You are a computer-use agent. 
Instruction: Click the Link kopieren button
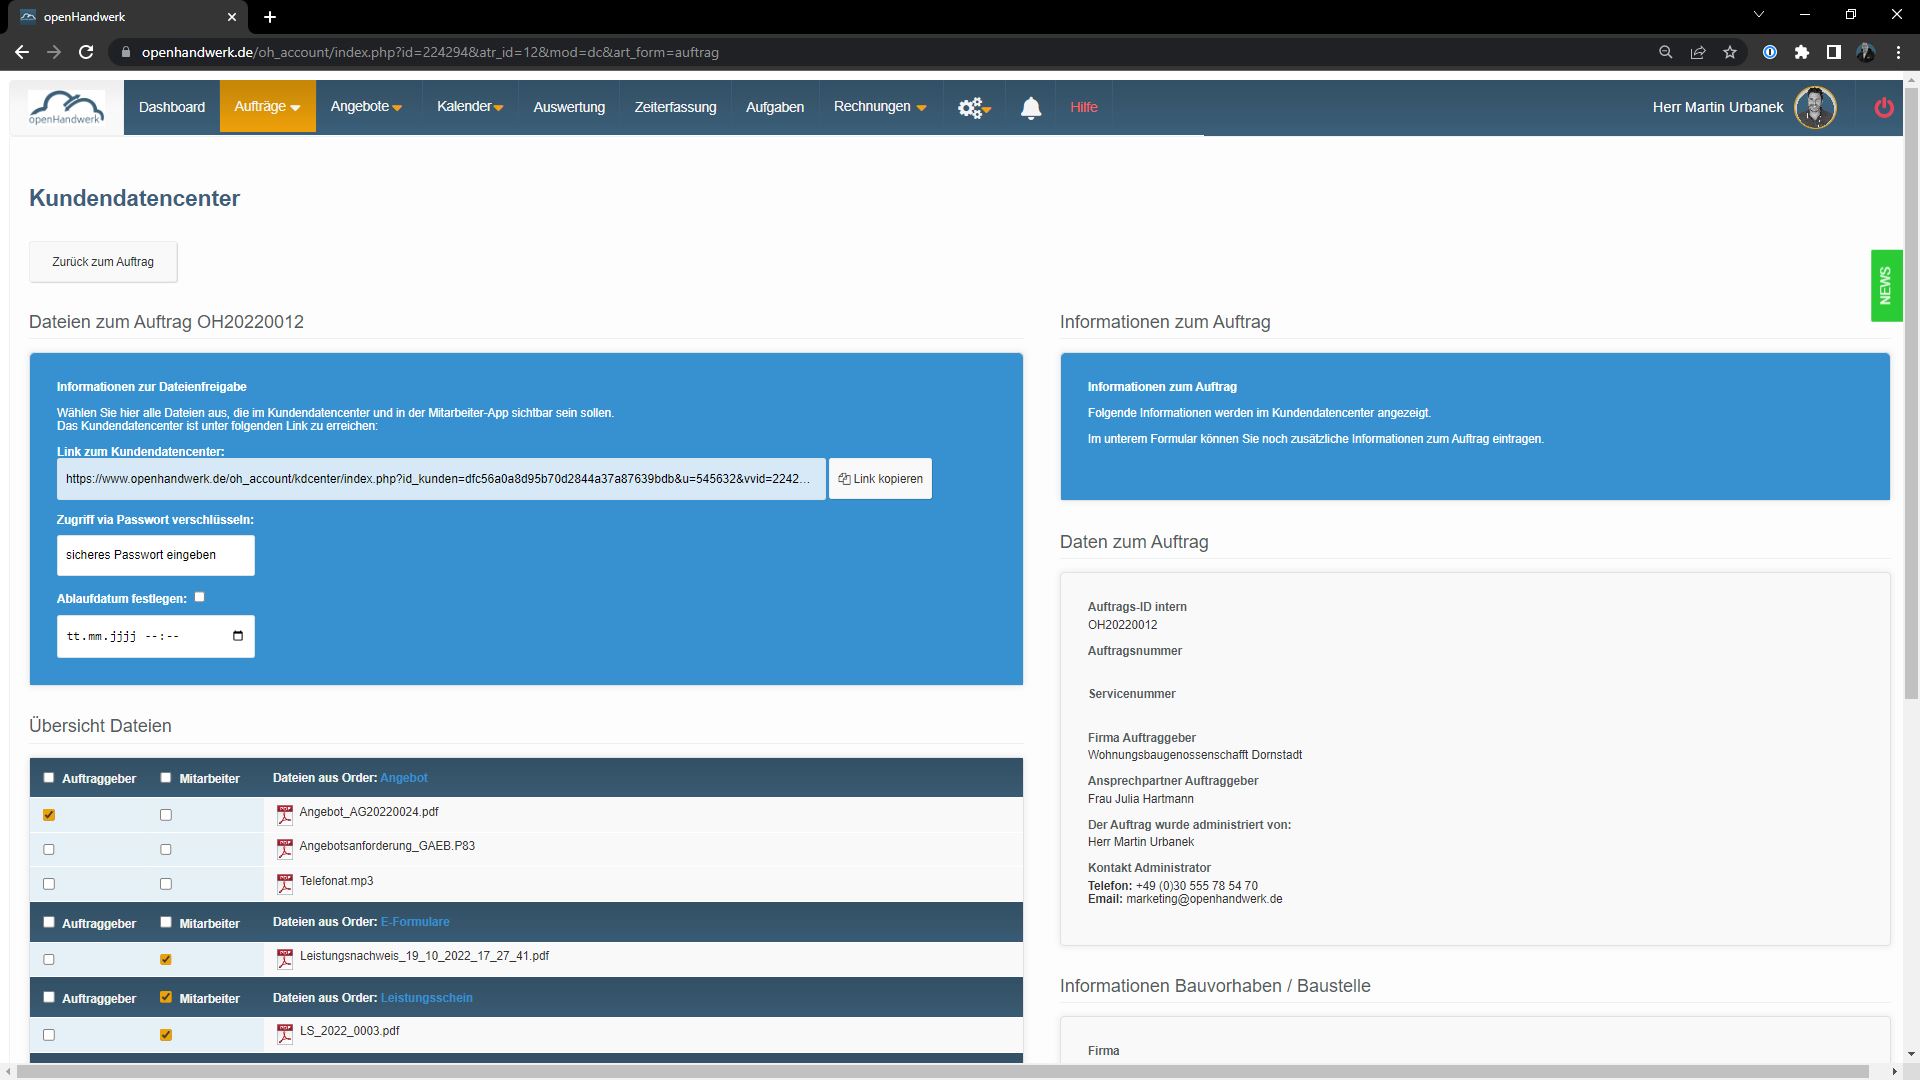pos(880,479)
